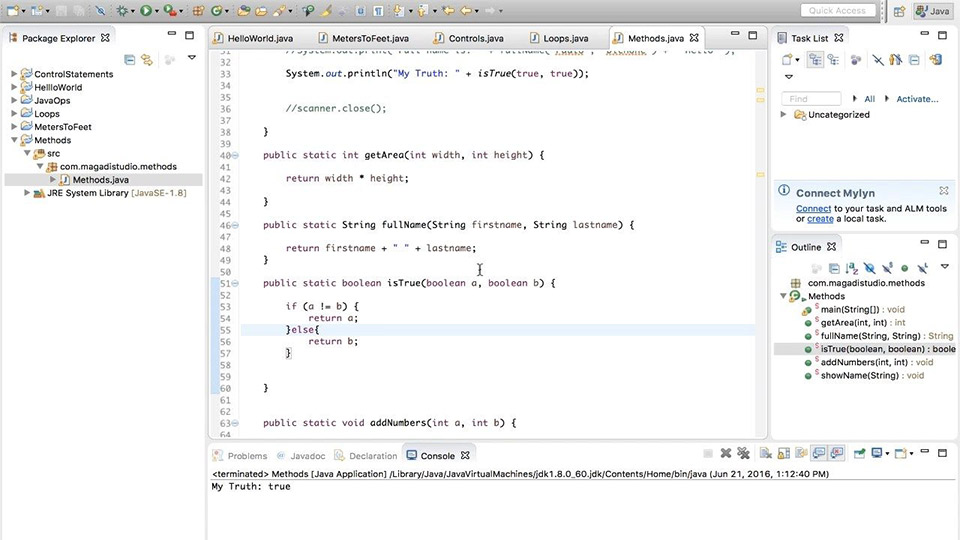This screenshot has height=540, width=960.
Task: Click the New Task icon in Task List
Action: coord(788,59)
